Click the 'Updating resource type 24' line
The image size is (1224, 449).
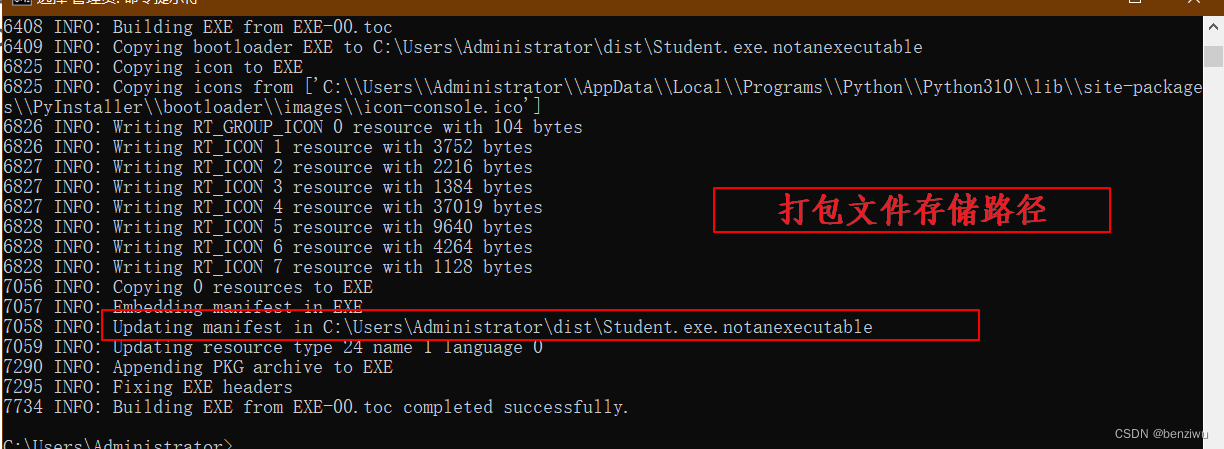tap(273, 347)
